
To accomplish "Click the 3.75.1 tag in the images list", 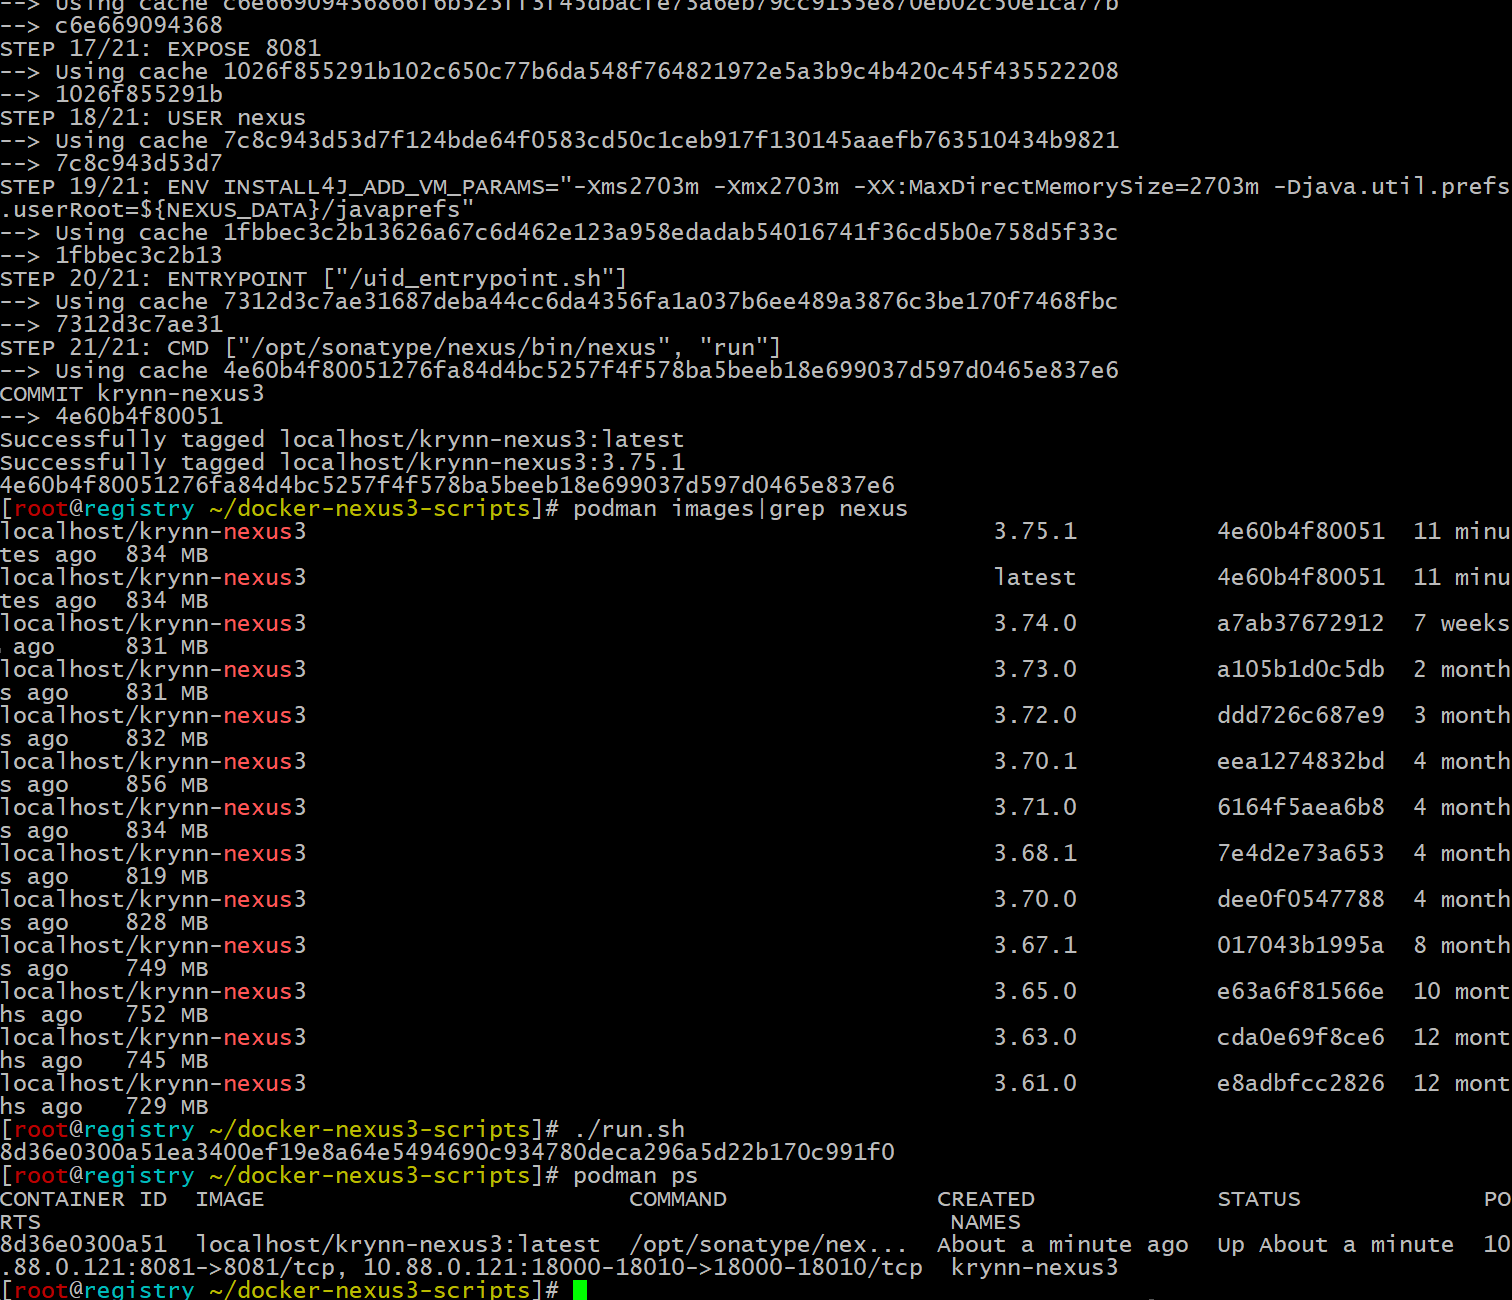I will 1035,531.
